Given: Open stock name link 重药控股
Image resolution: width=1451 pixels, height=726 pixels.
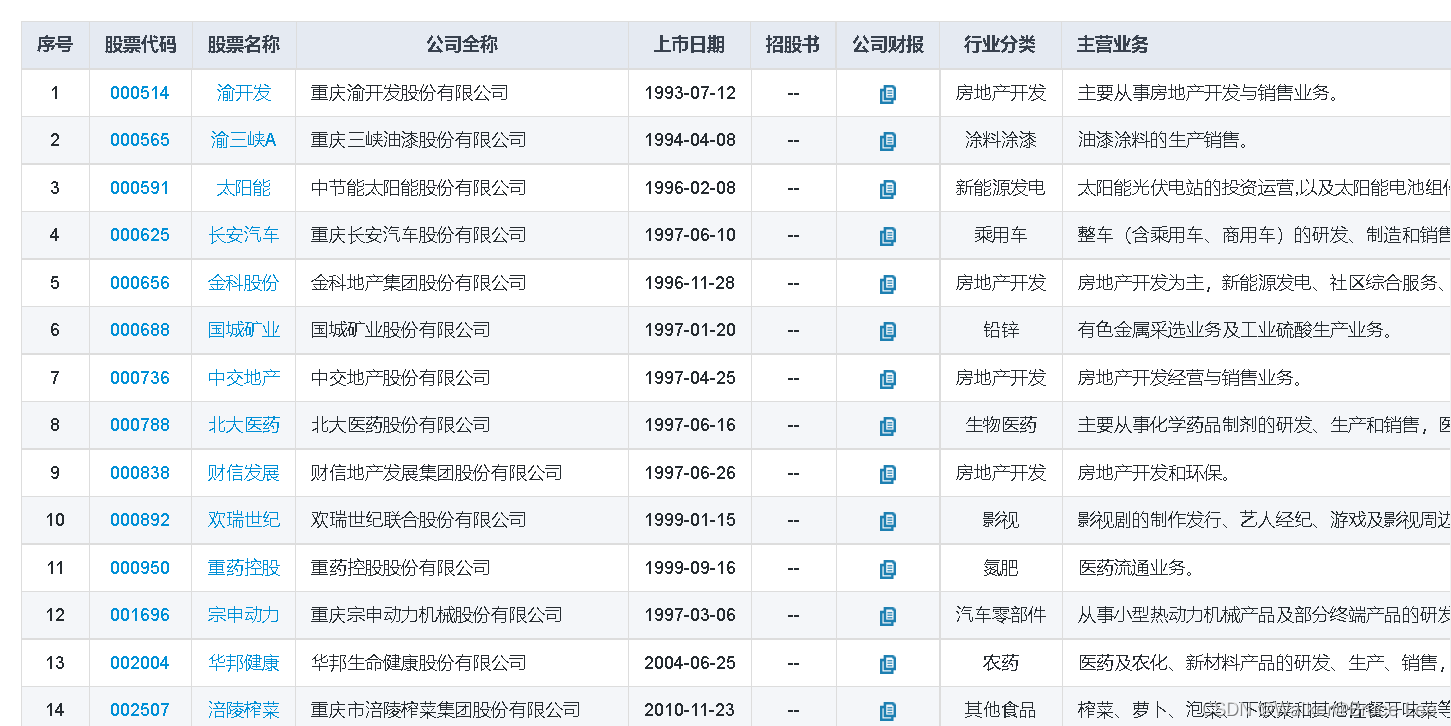Looking at the screenshot, I should 244,568.
